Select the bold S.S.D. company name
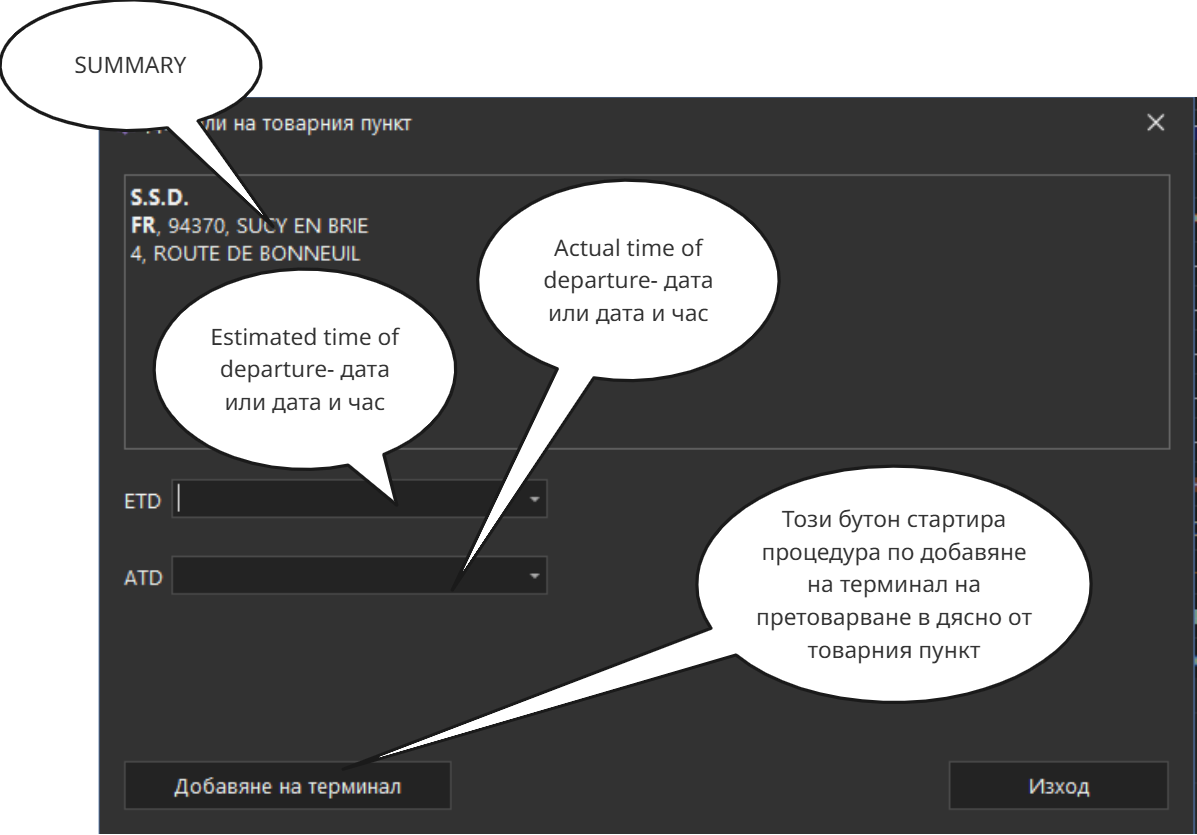This screenshot has height=835, width=1197. [159, 197]
